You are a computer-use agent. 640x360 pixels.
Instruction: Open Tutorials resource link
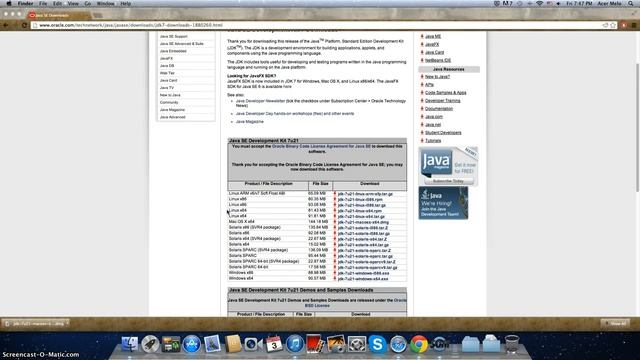click(x=433, y=140)
